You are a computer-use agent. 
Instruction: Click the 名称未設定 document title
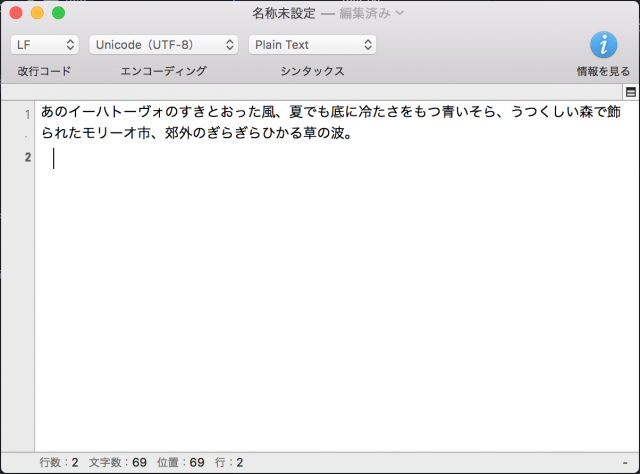(284, 14)
